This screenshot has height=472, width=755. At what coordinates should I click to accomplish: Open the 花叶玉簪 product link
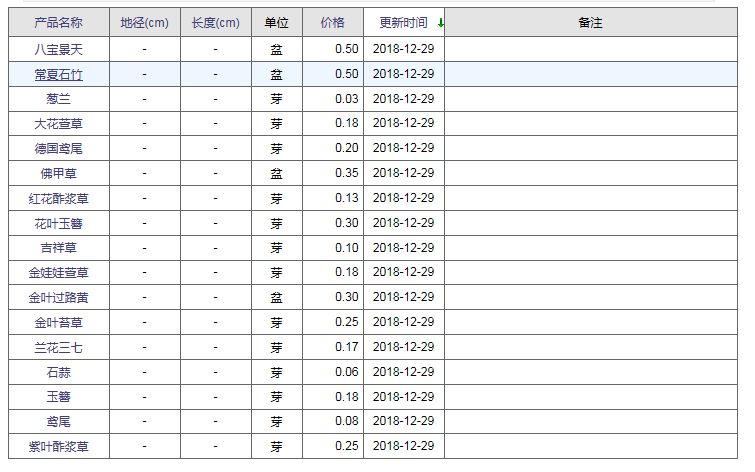coord(58,224)
